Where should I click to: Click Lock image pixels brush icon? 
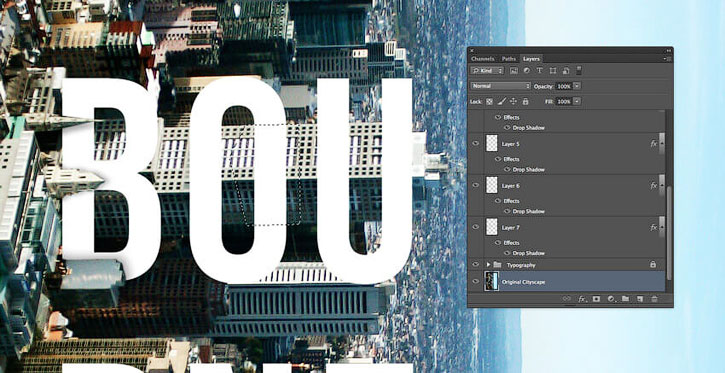pyautogui.click(x=502, y=101)
